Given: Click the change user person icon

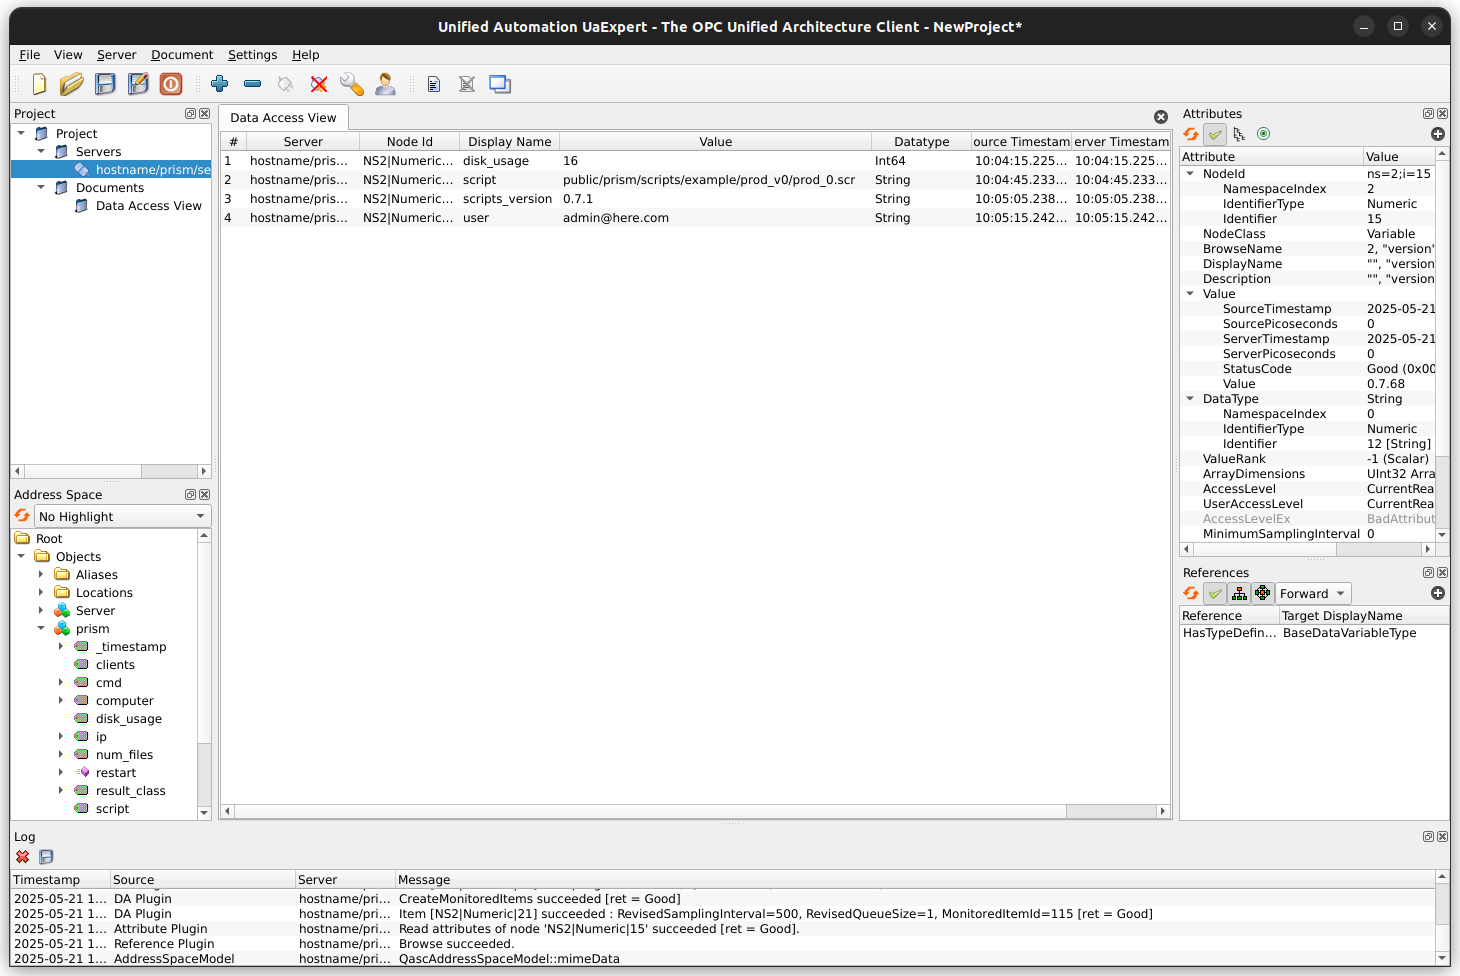Looking at the screenshot, I should (385, 84).
